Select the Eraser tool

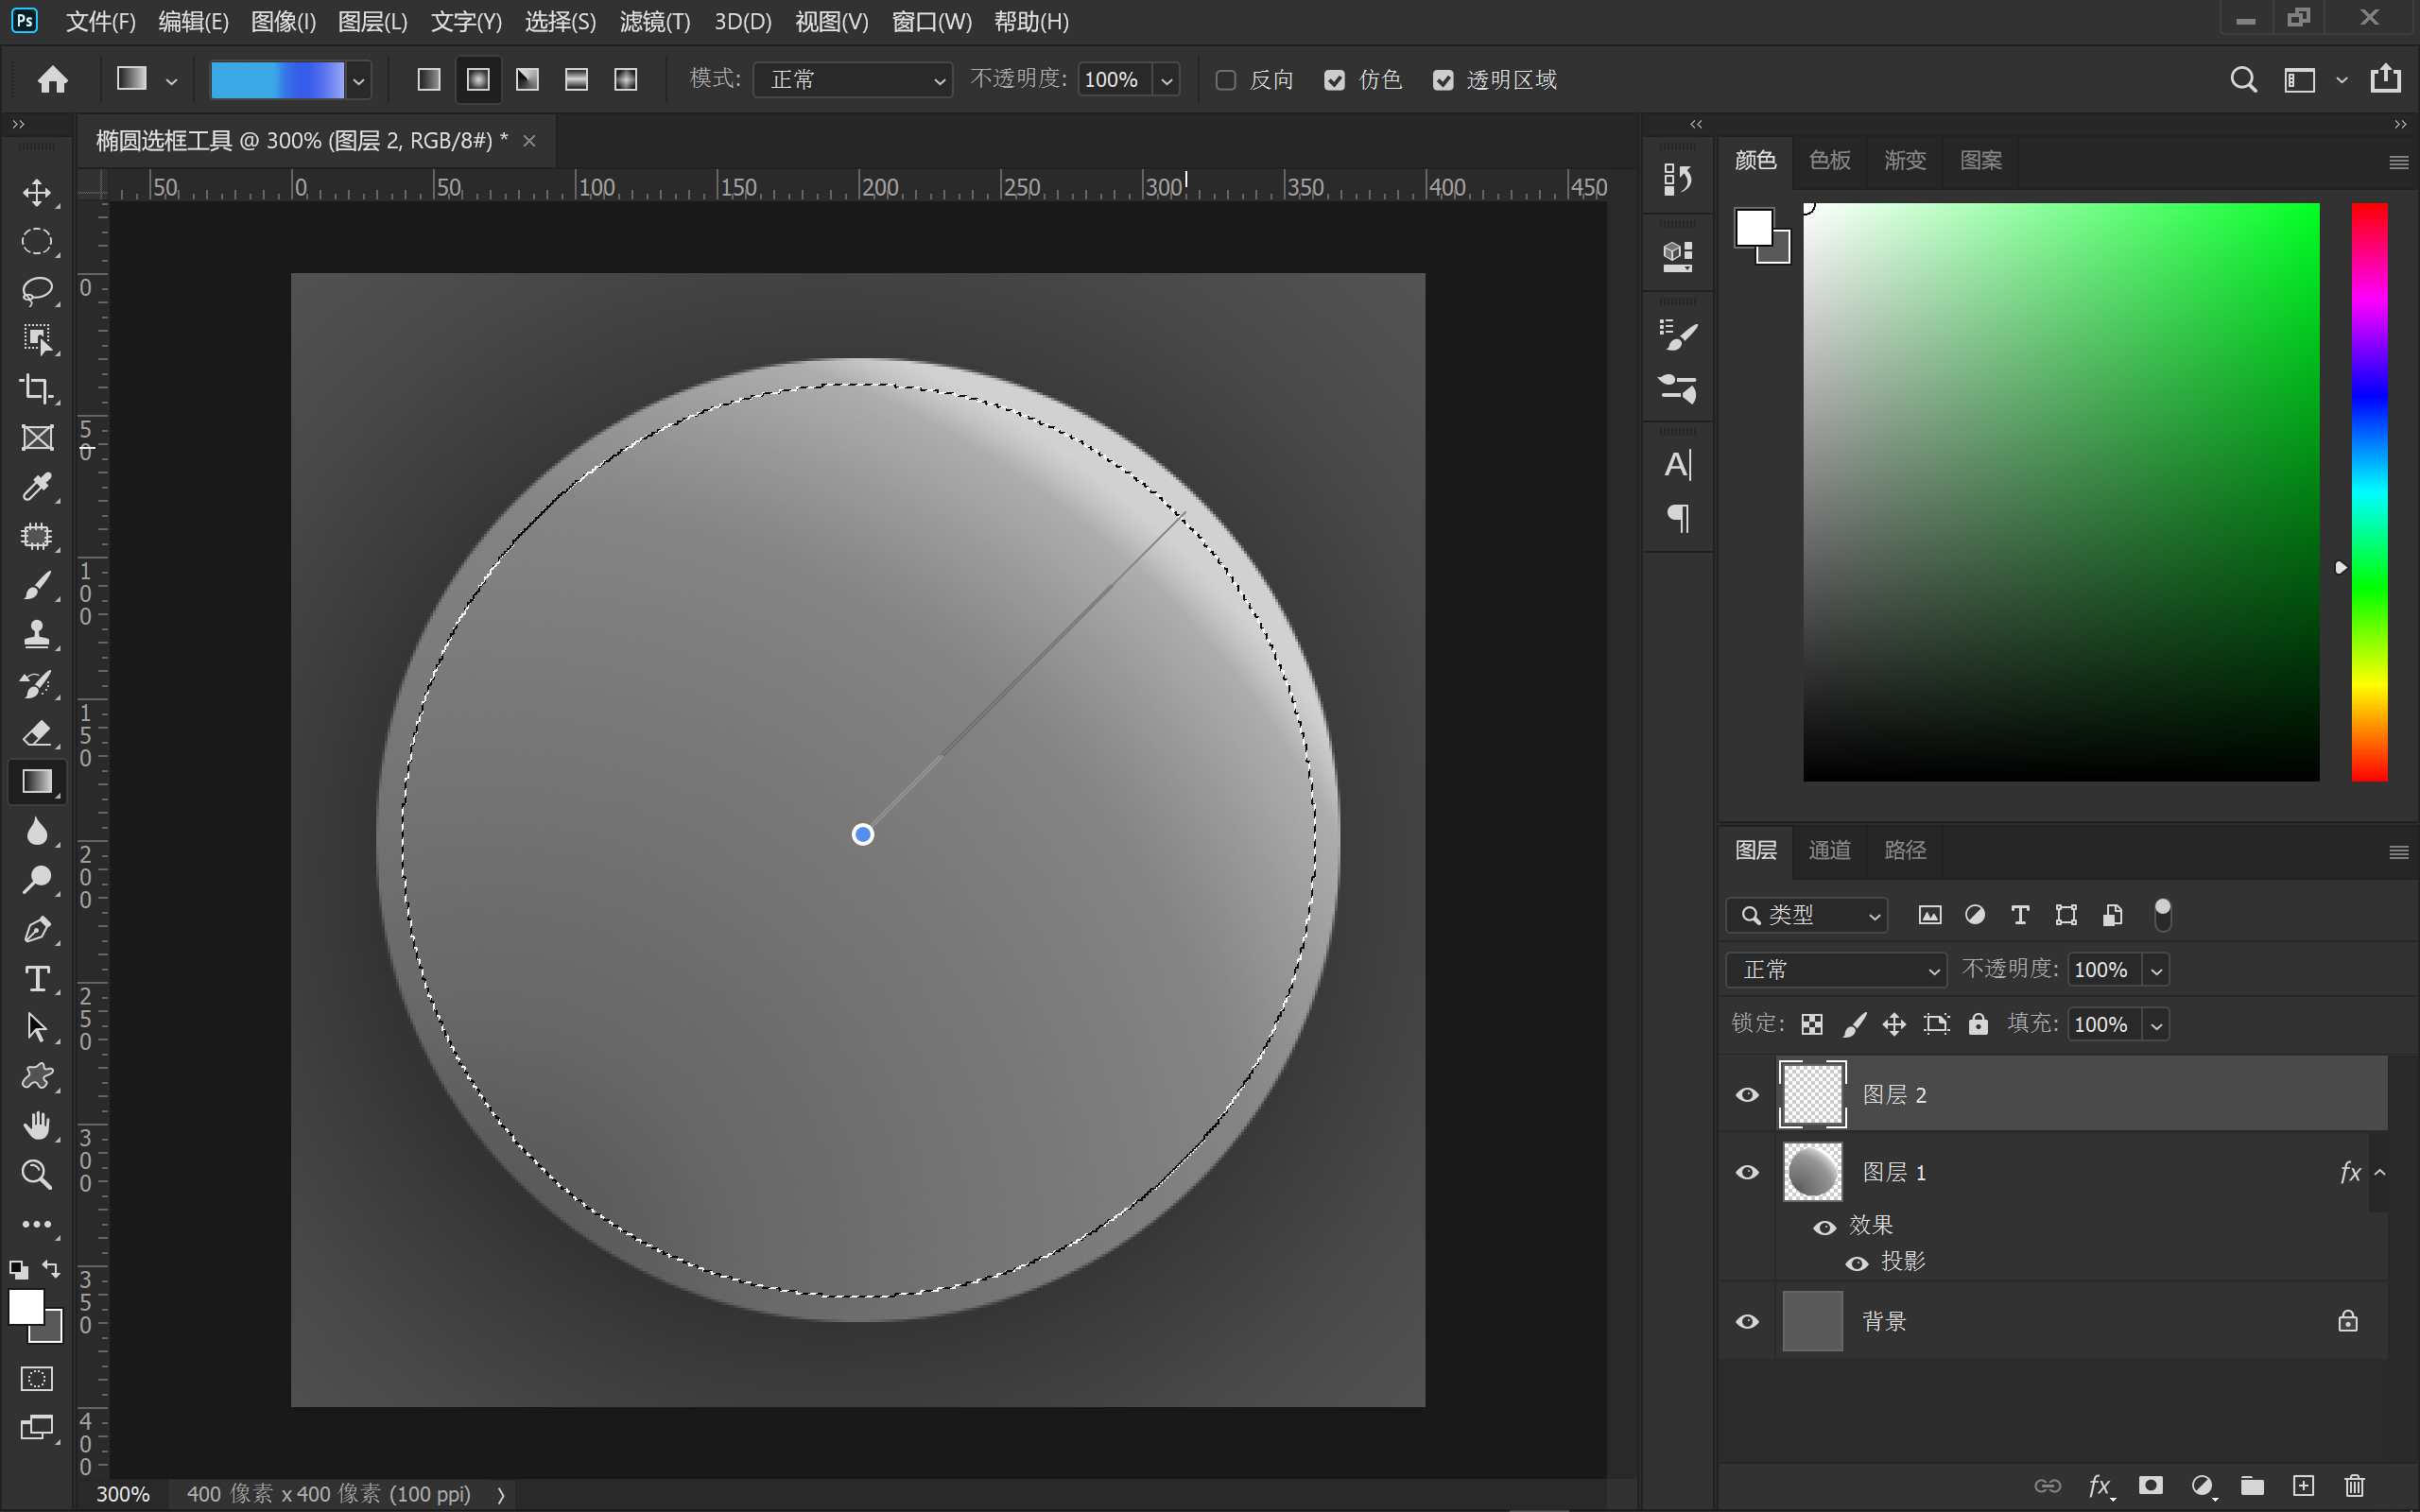tap(37, 732)
